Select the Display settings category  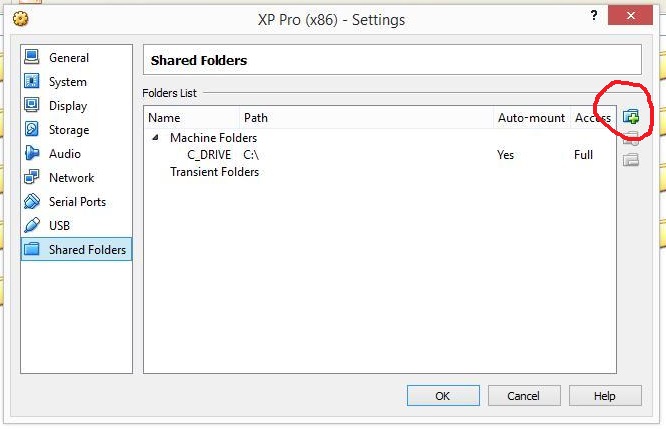tap(67, 106)
